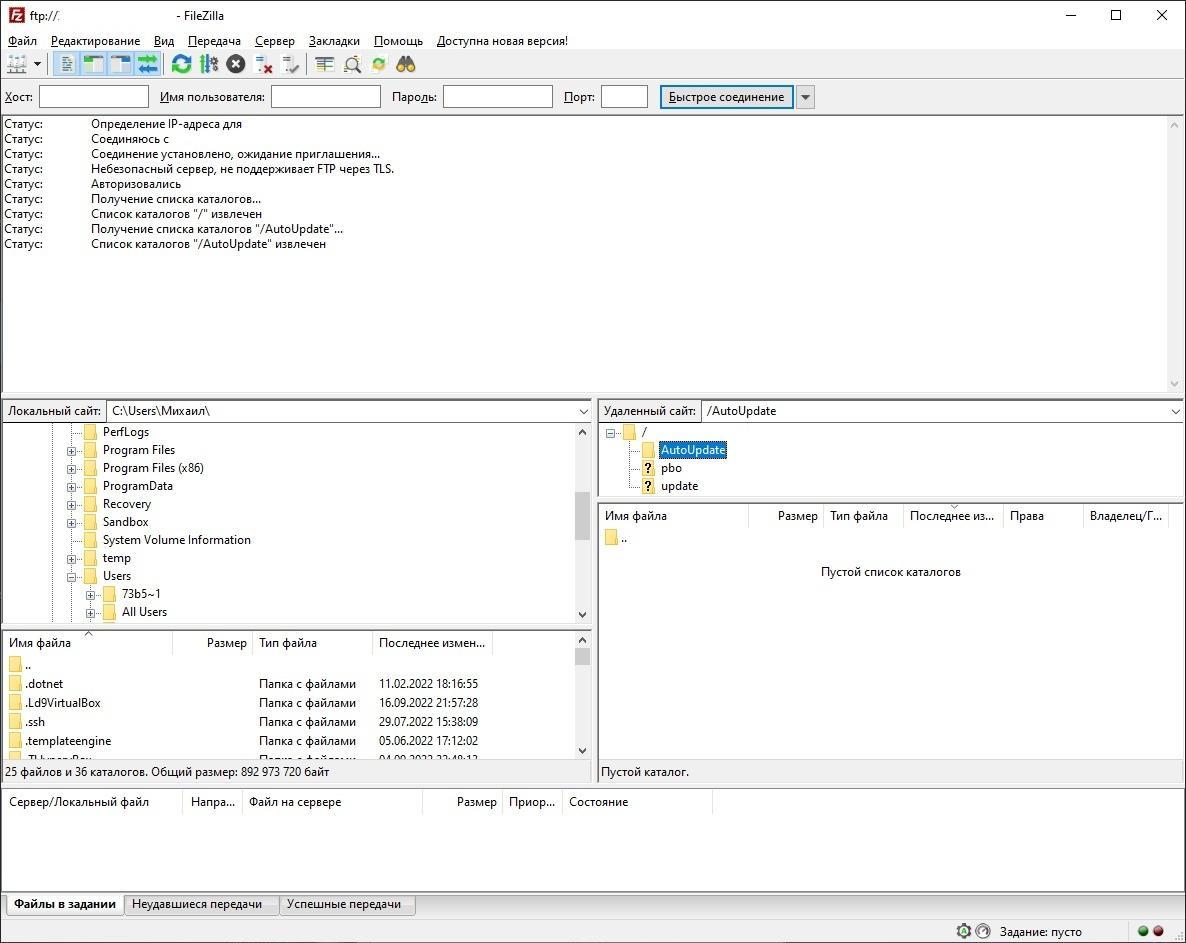Collapse the Users folder in tree
Image resolution: width=1186 pixels, height=943 pixels.
point(72,576)
